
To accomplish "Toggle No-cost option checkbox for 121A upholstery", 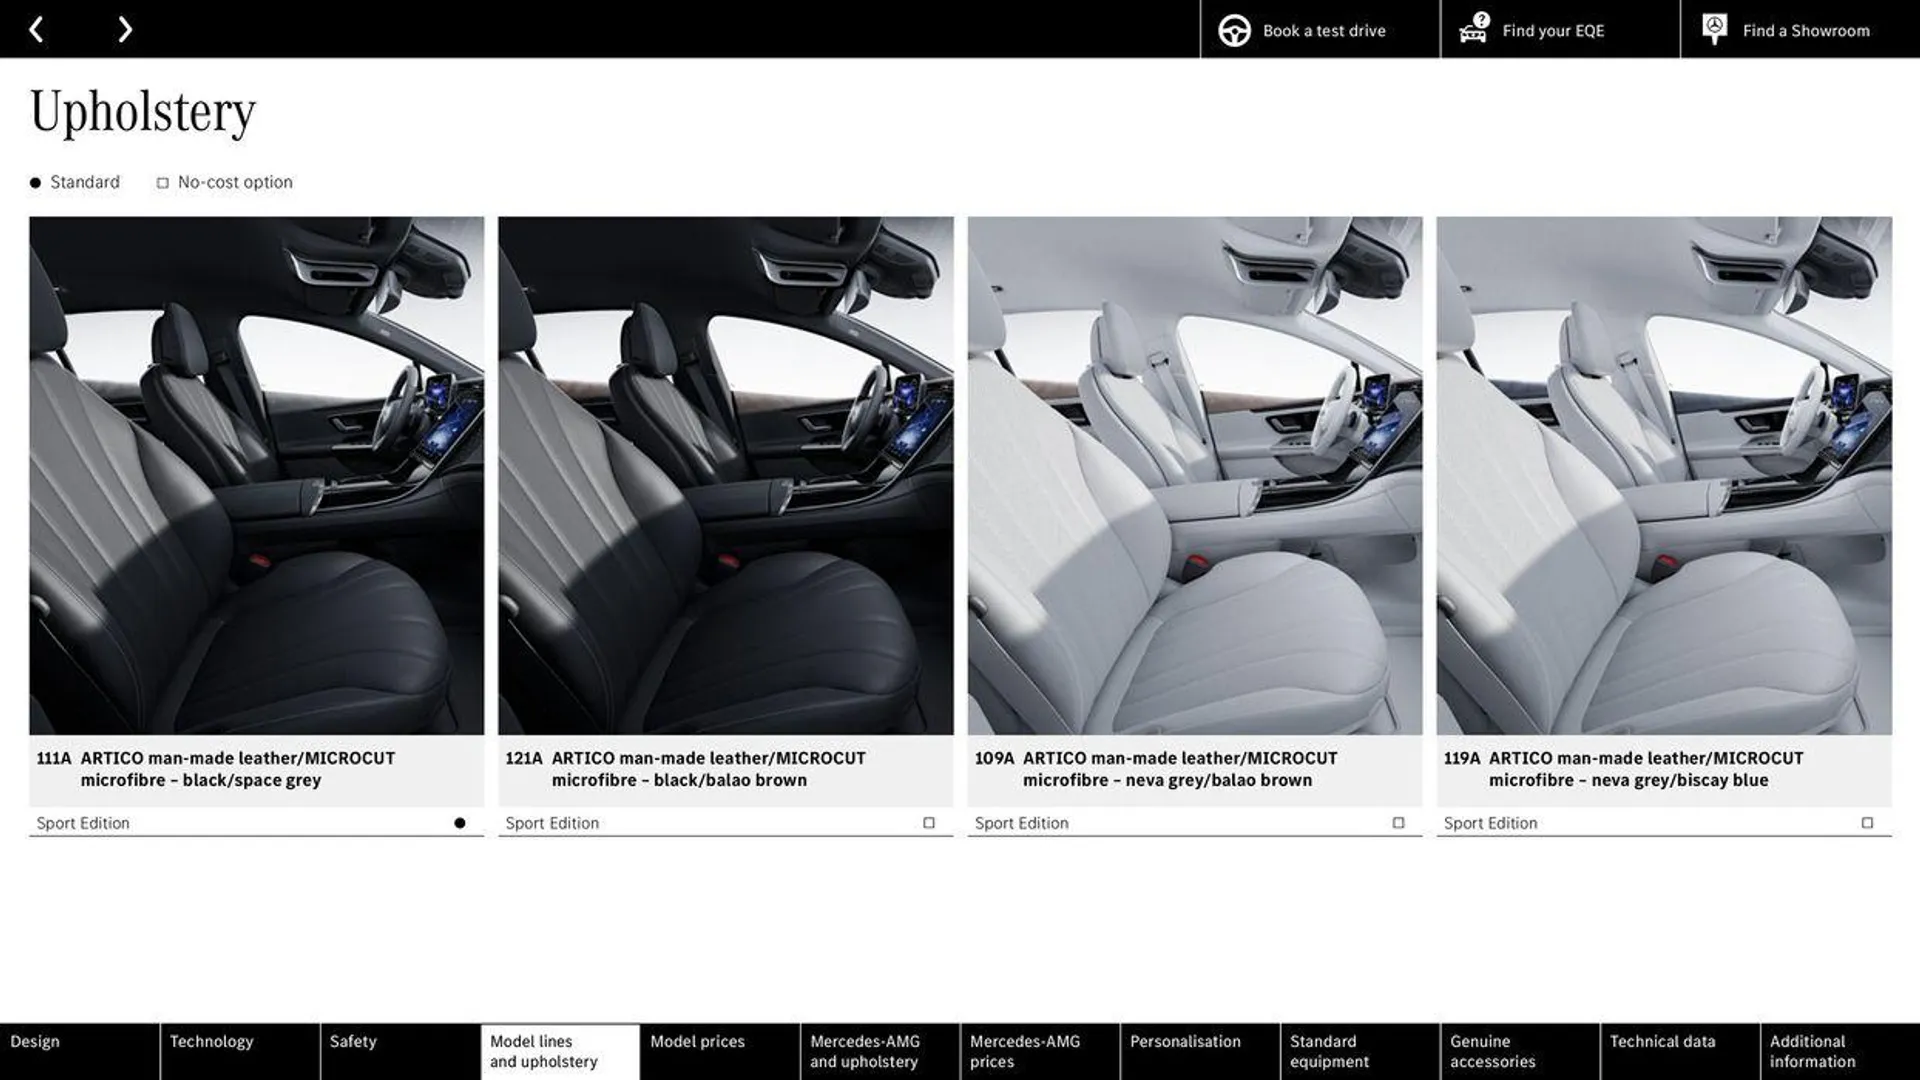I will click(930, 823).
